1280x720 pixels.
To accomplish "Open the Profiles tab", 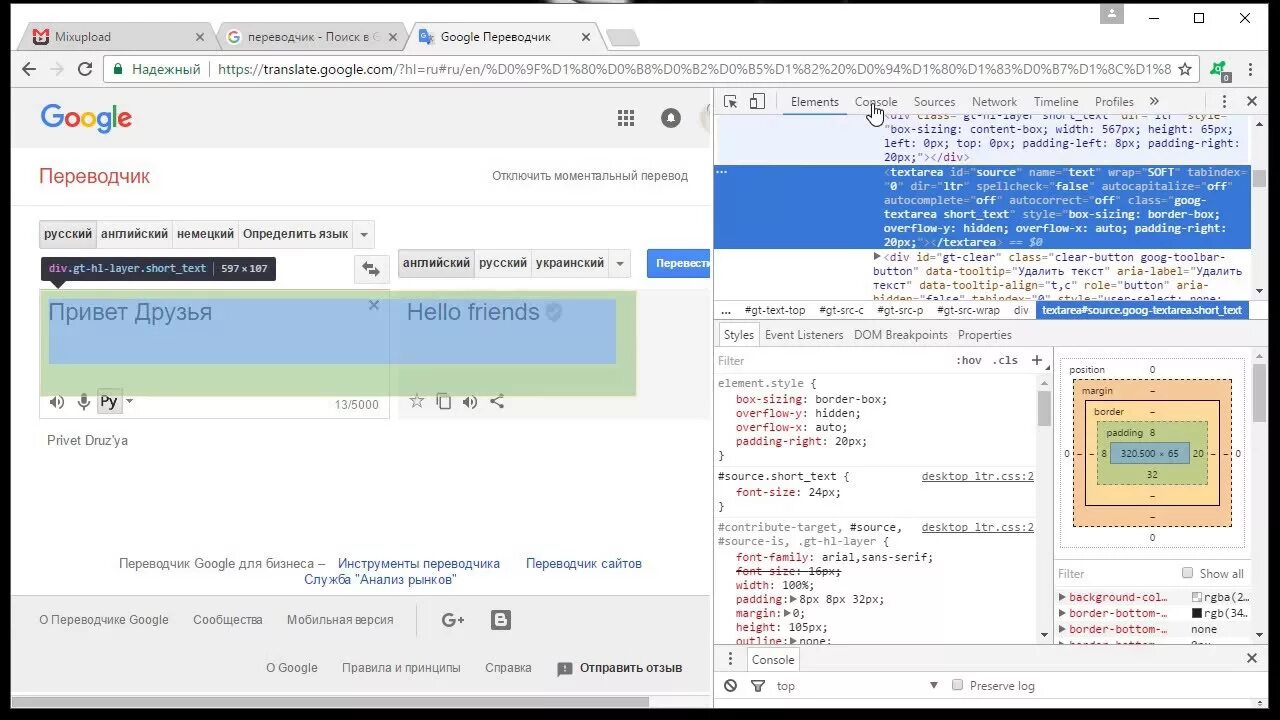I will (x=1114, y=101).
